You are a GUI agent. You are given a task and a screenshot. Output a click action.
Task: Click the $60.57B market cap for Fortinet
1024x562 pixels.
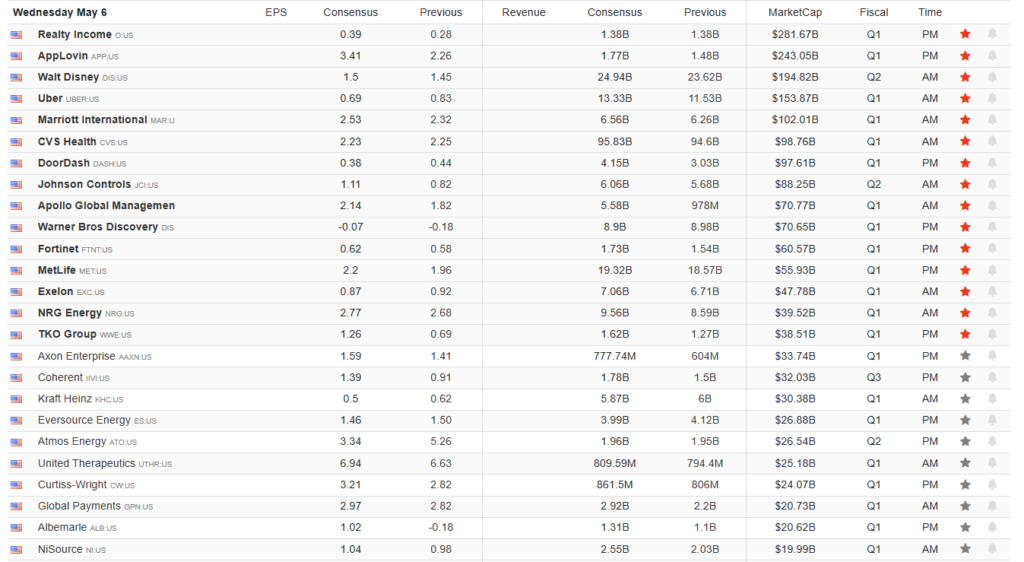pos(795,249)
